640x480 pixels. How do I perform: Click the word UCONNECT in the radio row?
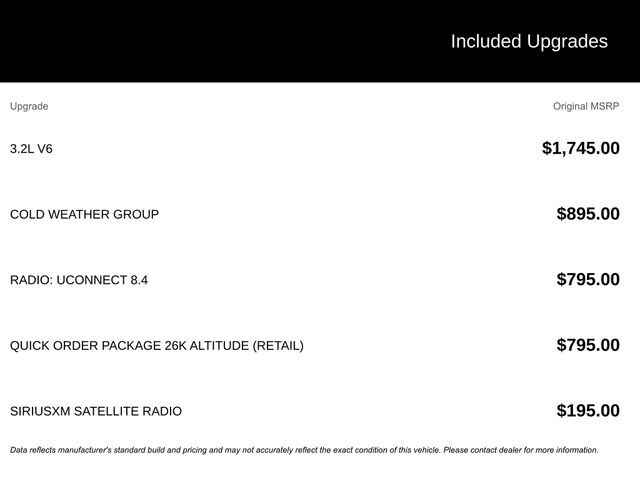click(x=94, y=280)
